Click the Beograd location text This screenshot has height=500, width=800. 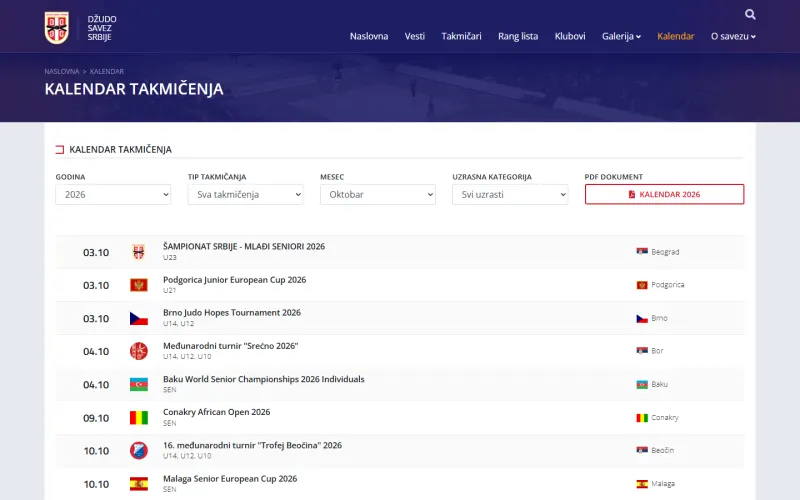pos(665,252)
